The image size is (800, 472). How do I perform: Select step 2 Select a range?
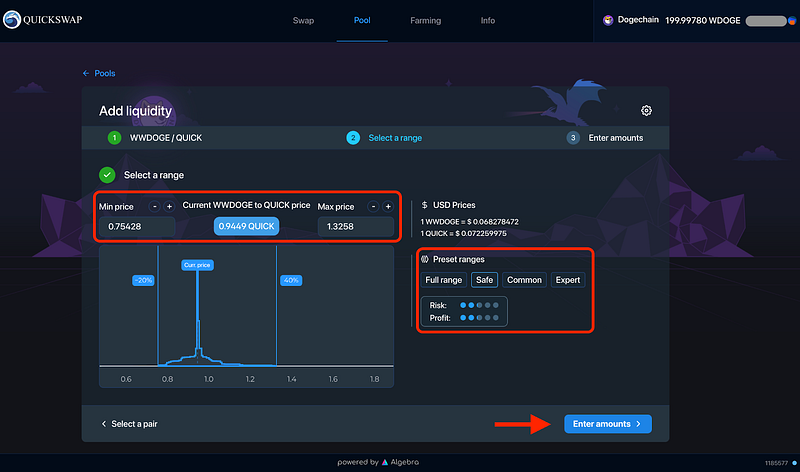pos(384,138)
